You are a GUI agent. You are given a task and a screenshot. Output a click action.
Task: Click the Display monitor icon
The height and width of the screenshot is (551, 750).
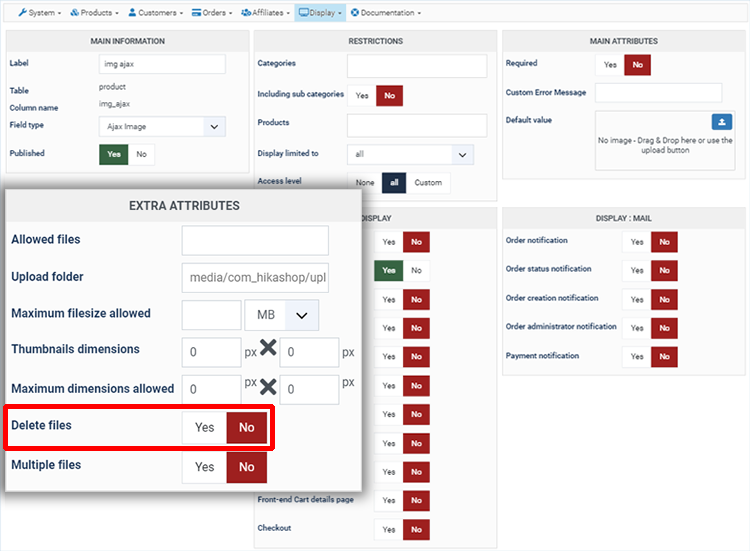pos(304,13)
